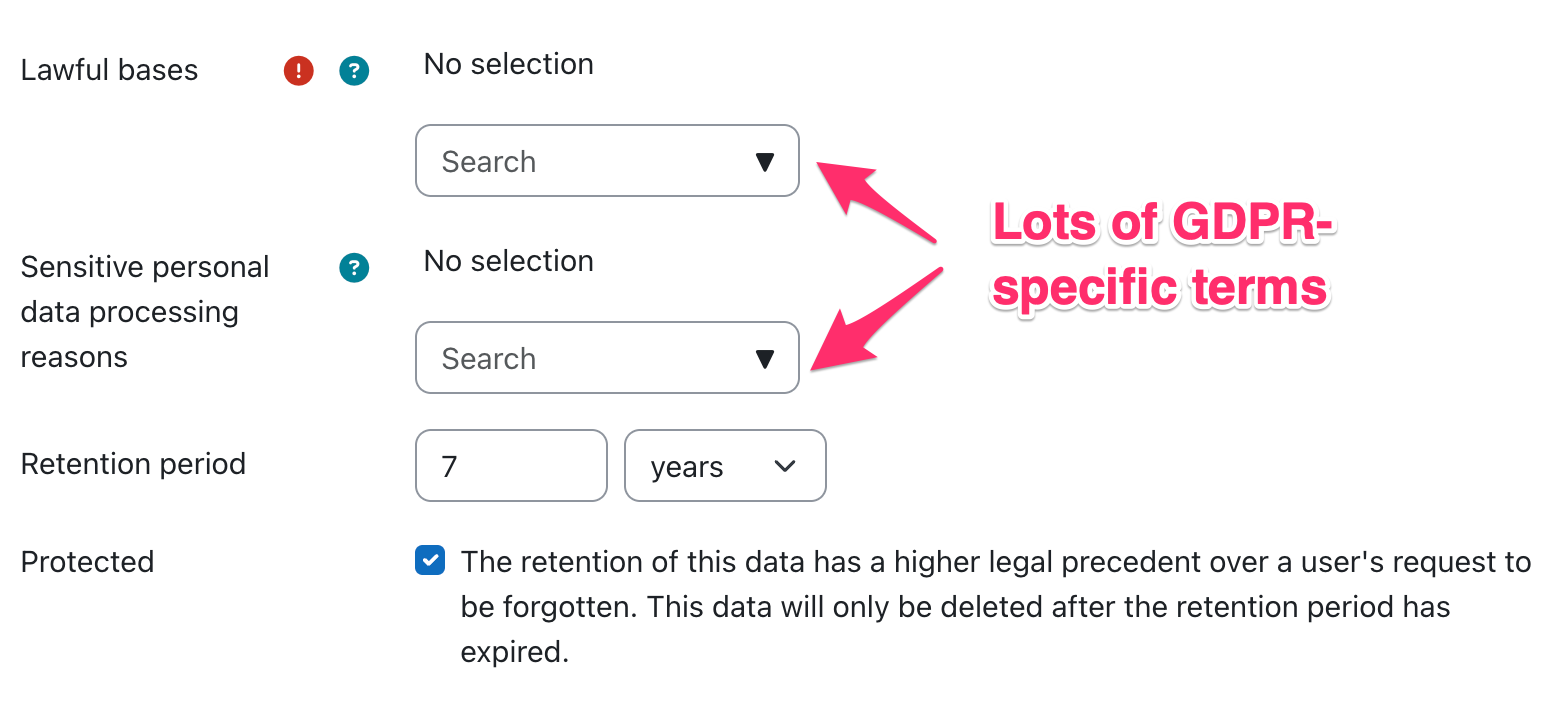This screenshot has height=708, width=1548.
Task: Click the Sensitive data reasons dropdown arrow
Action: click(x=765, y=359)
